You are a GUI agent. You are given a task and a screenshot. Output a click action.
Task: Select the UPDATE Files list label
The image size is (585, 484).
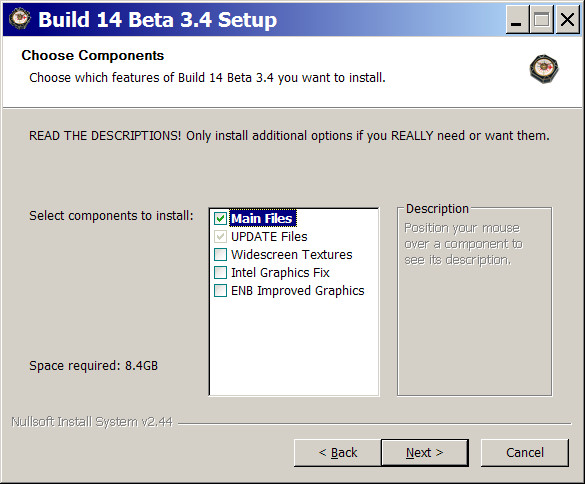269,236
